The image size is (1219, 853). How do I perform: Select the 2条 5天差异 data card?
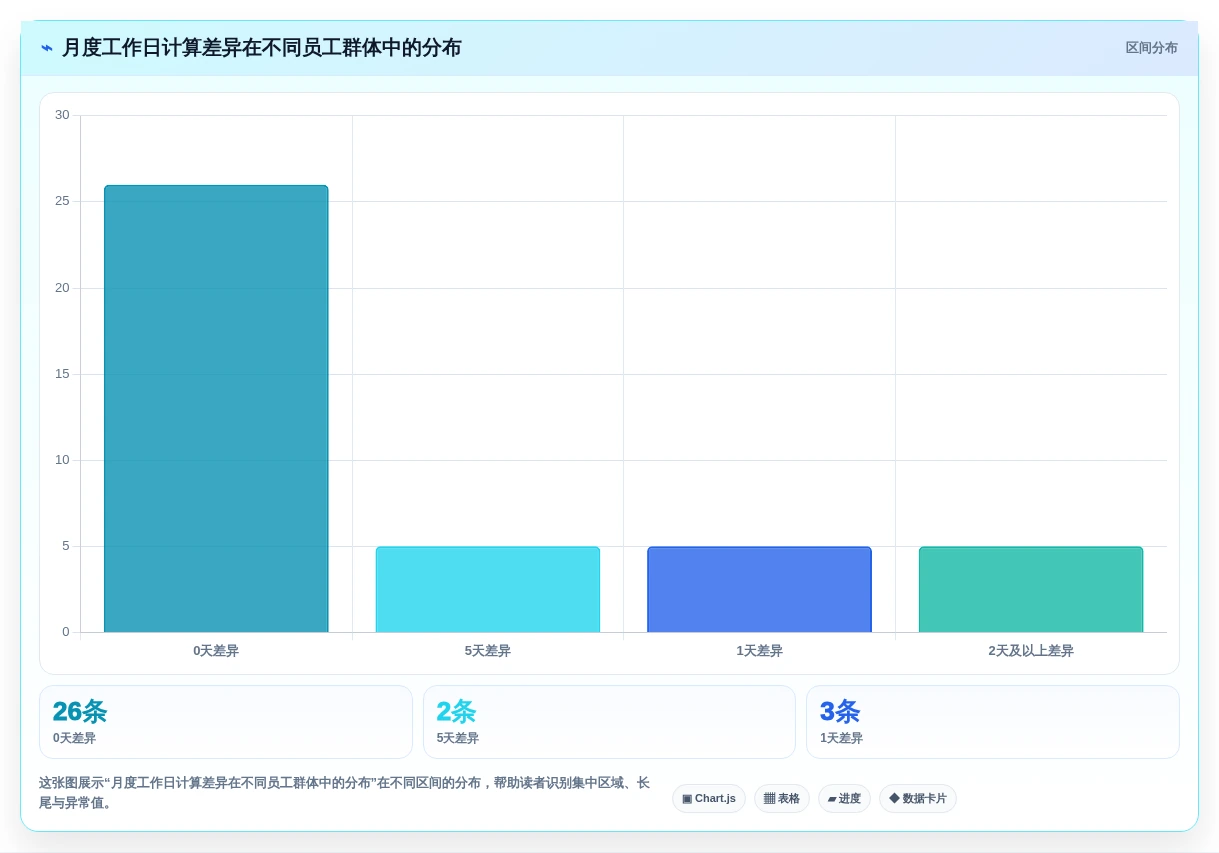point(609,722)
